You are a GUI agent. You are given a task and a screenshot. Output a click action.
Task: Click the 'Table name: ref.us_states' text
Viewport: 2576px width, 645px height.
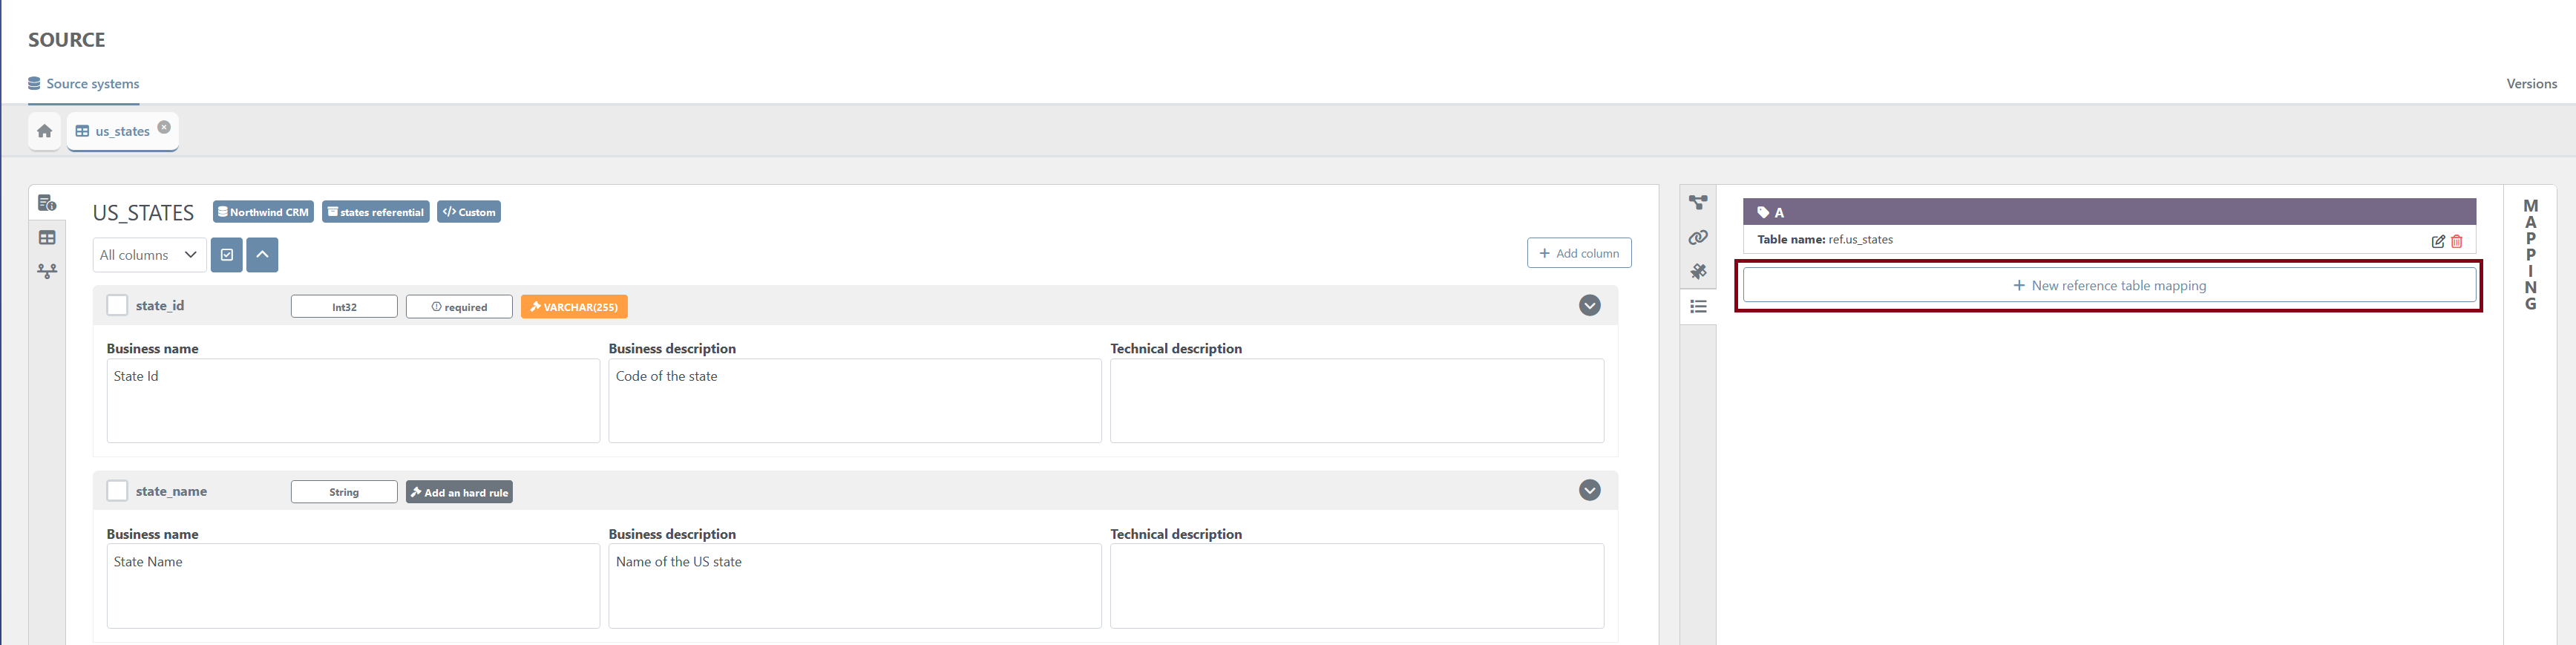click(x=1825, y=240)
